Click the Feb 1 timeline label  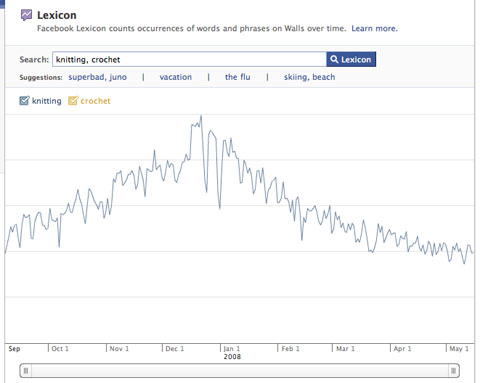point(290,349)
